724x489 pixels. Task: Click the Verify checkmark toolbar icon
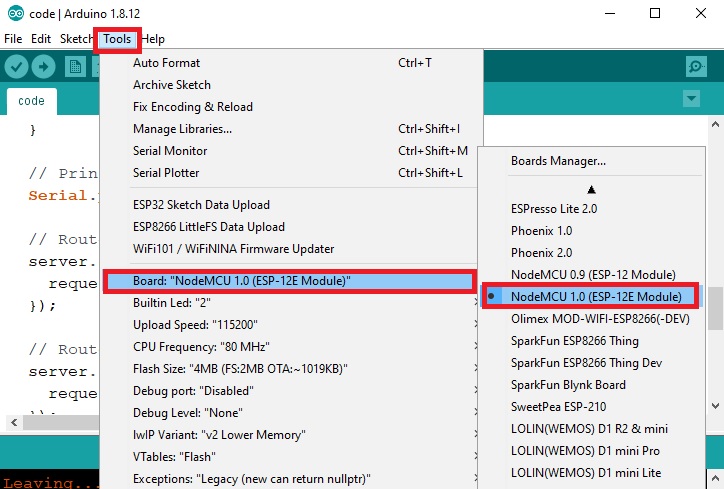[x=17, y=67]
